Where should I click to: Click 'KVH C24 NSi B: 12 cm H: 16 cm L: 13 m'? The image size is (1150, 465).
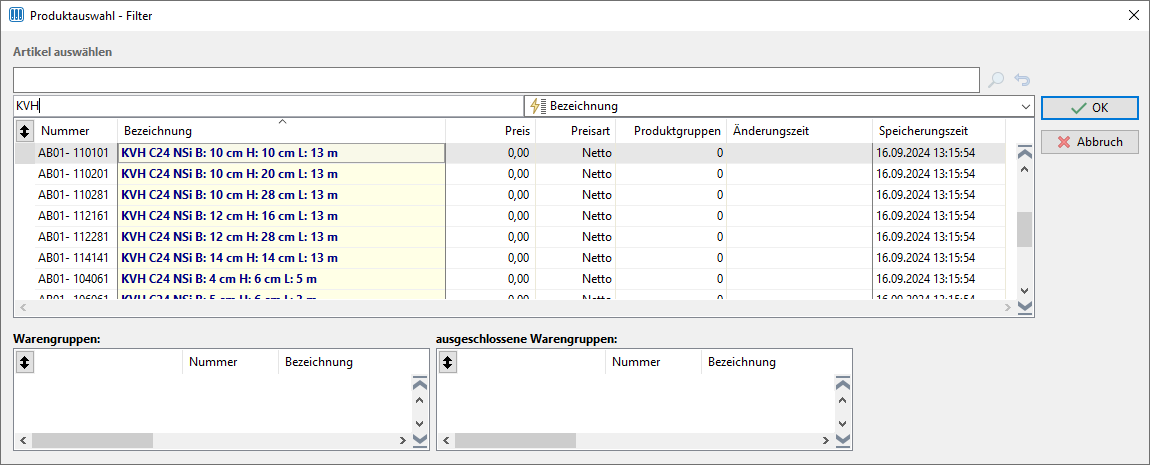pos(230,216)
